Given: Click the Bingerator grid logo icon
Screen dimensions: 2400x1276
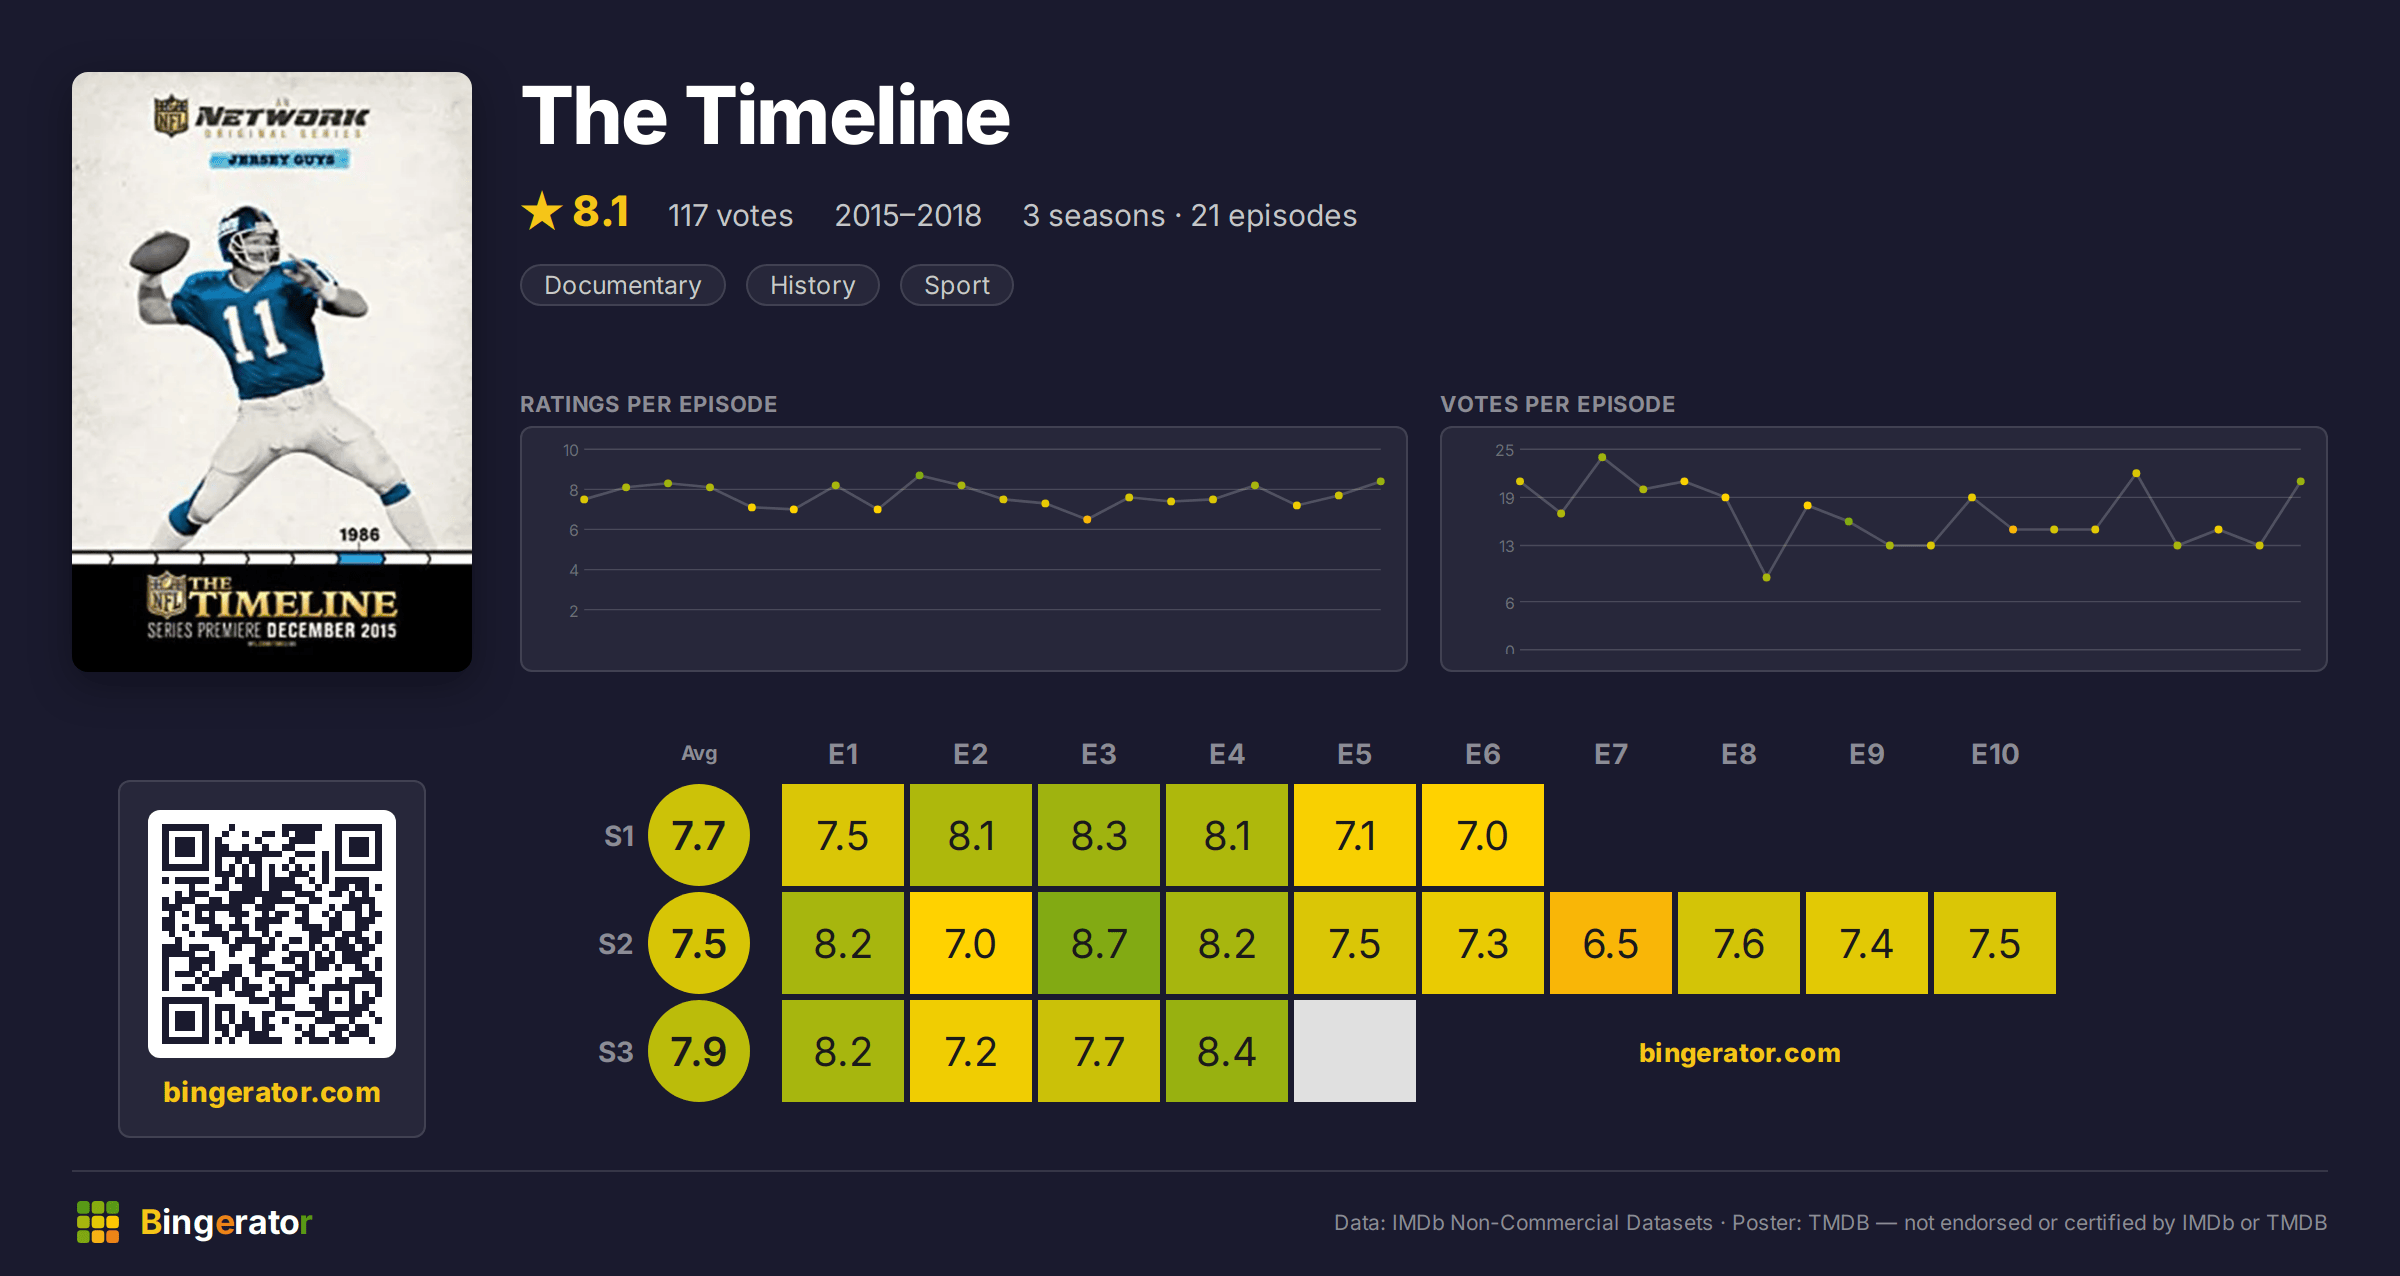Looking at the screenshot, I should (x=98, y=1222).
